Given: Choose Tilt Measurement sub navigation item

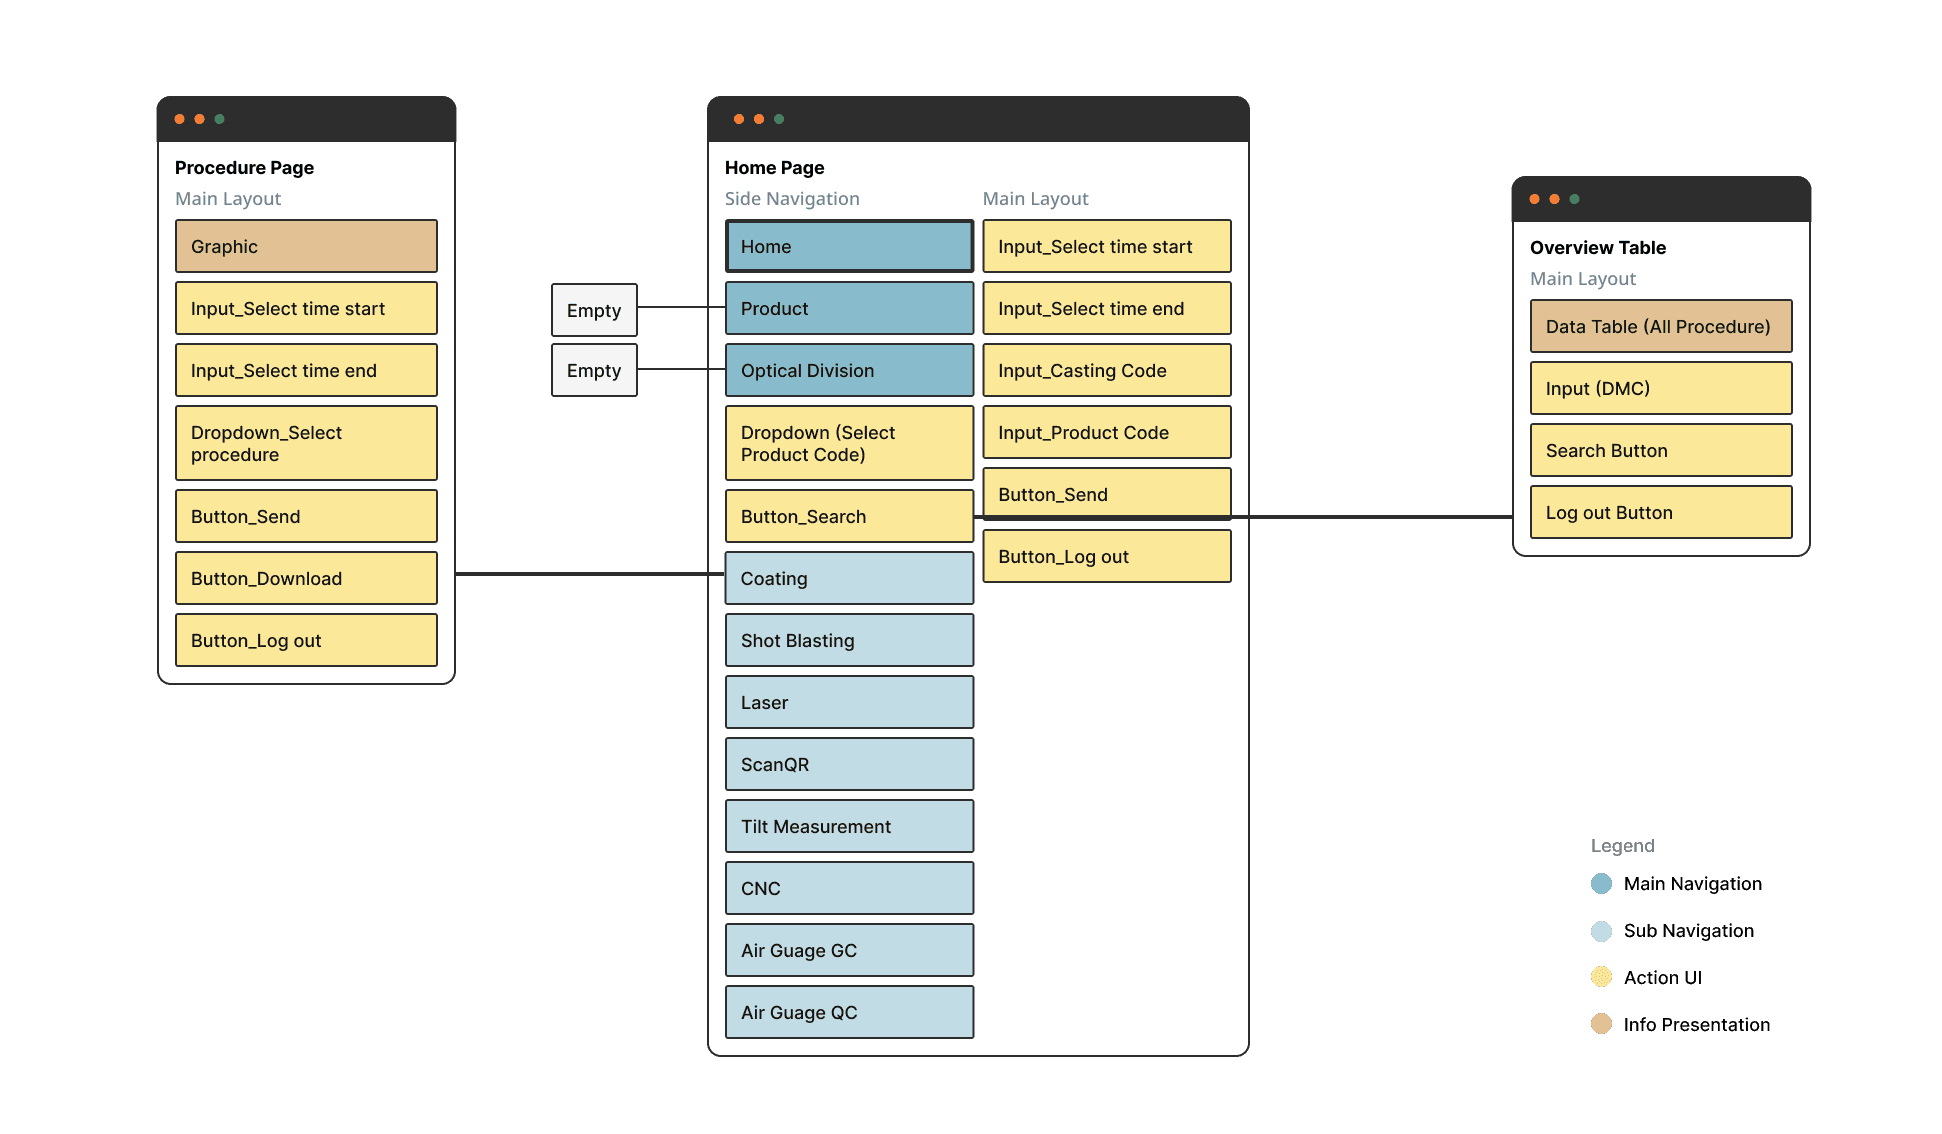Looking at the screenshot, I should [x=849, y=826].
